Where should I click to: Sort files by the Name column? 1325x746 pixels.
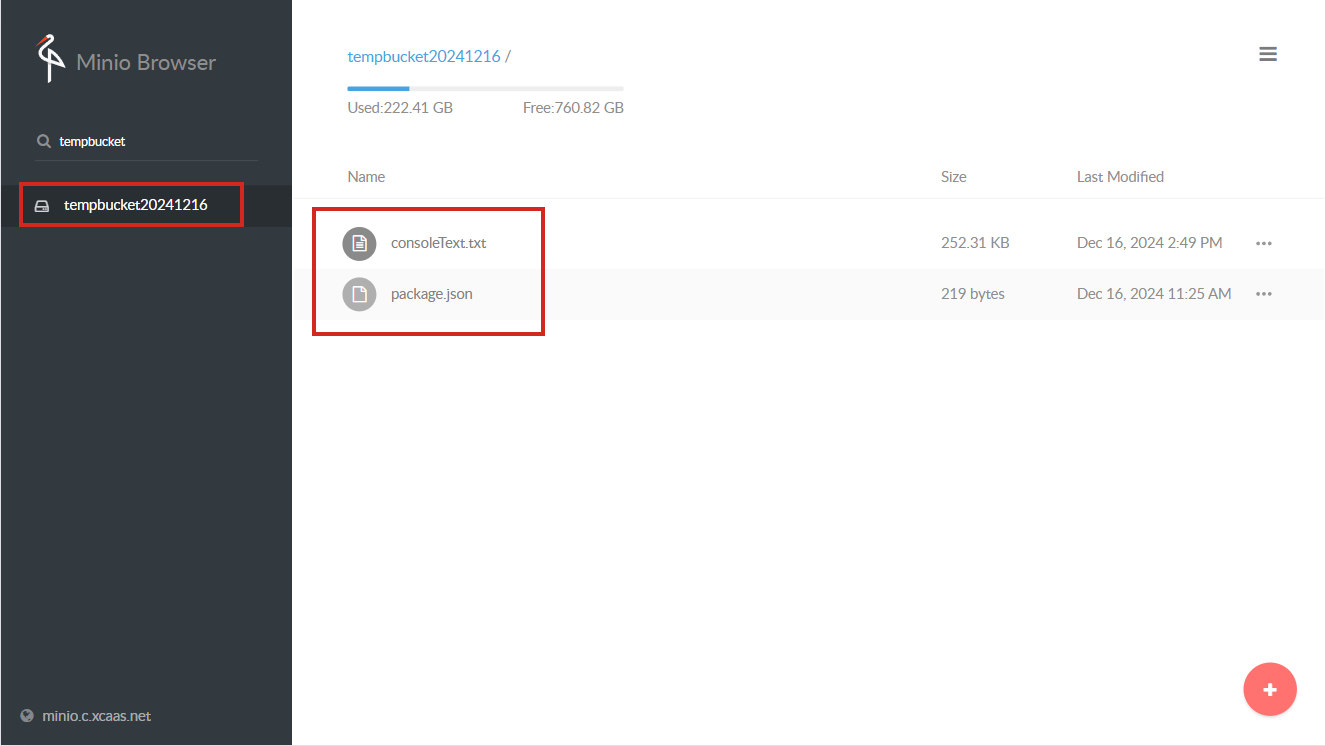[x=366, y=176]
